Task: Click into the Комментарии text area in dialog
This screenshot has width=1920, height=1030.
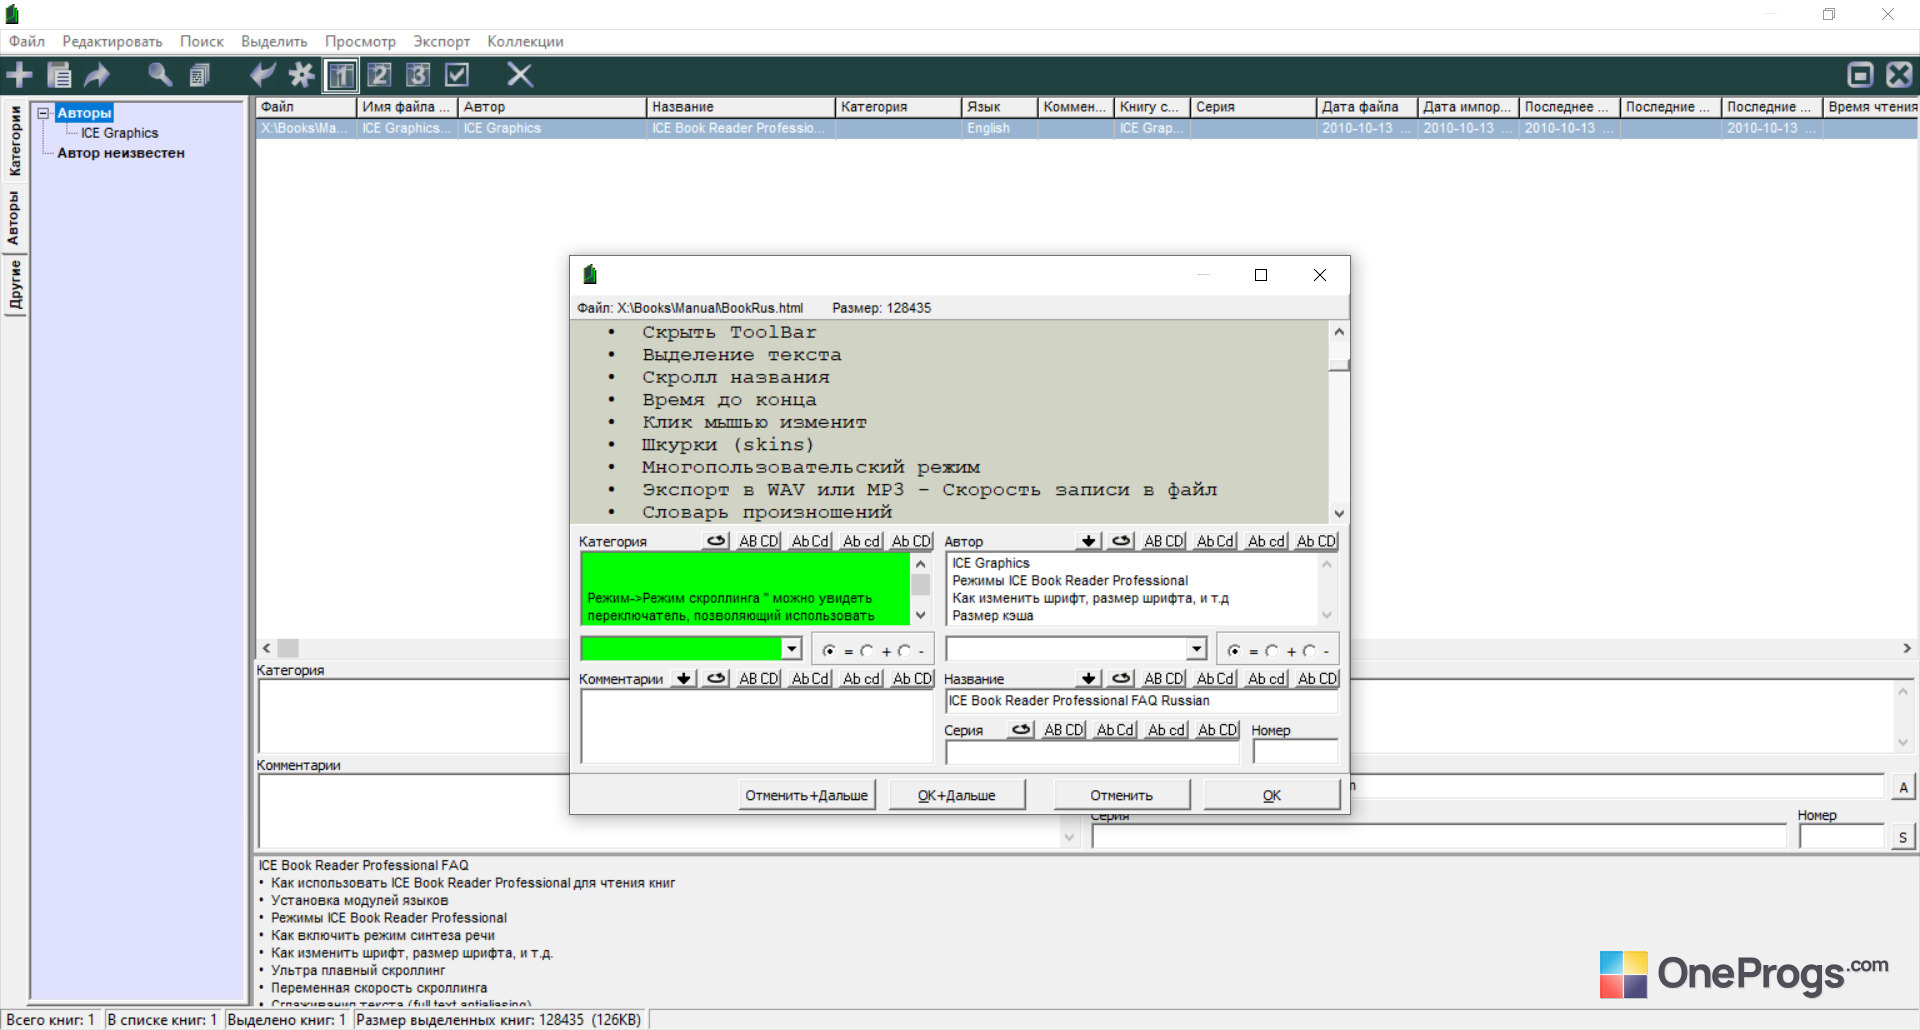Action: click(x=757, y=727)
